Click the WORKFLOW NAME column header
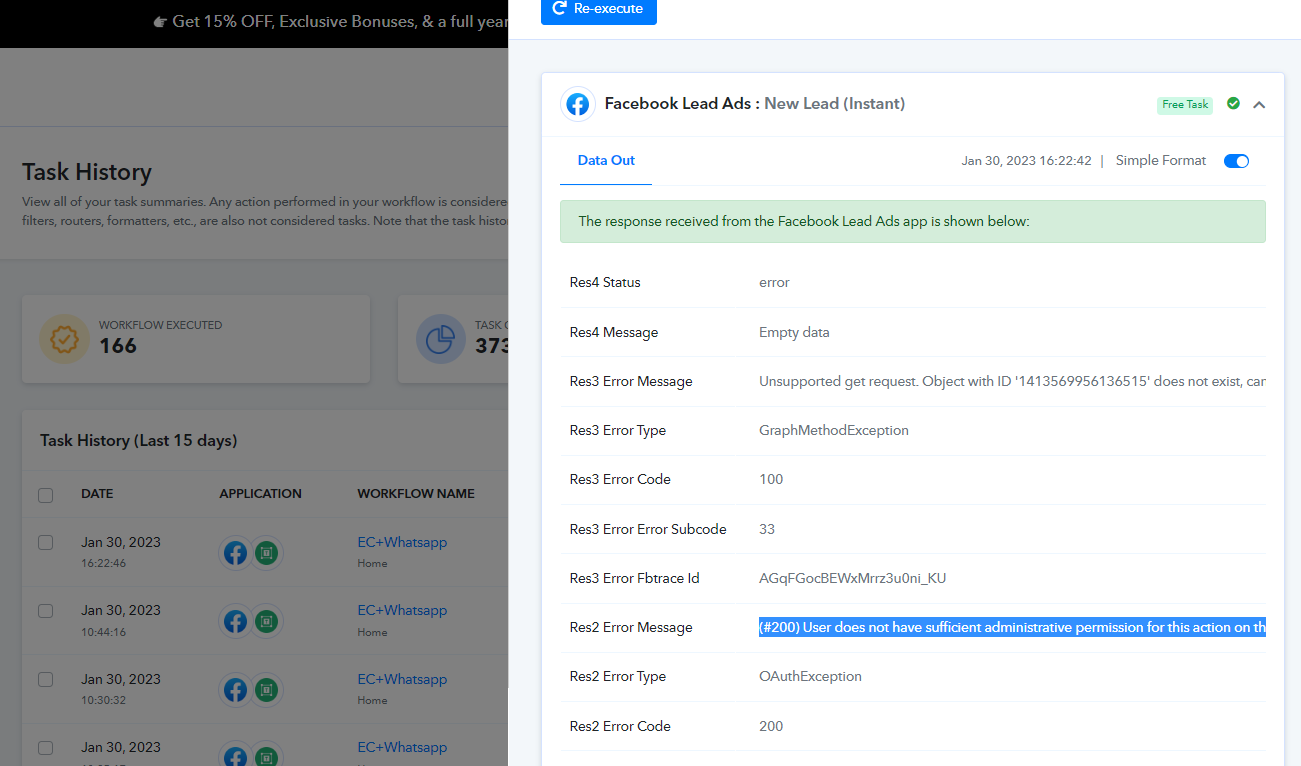This screenshot has width=1301, height=766. 416,494
